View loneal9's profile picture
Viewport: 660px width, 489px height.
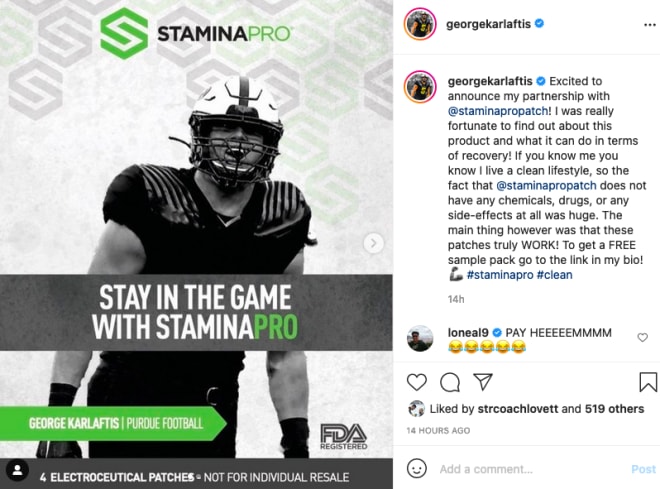420,338
